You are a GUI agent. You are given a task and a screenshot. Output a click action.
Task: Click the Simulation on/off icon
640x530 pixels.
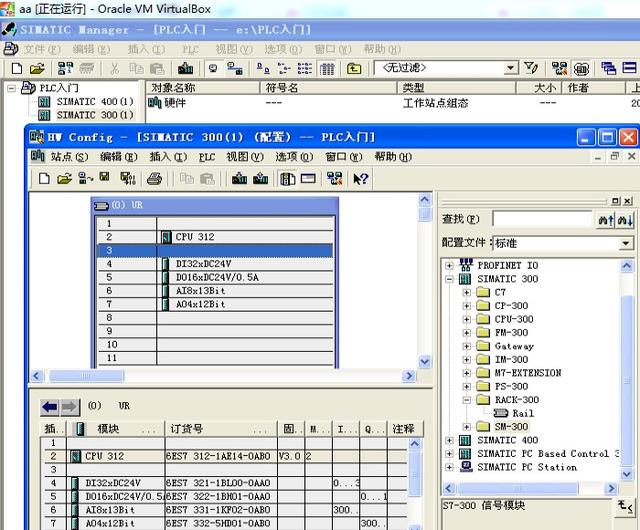[581, 69]
